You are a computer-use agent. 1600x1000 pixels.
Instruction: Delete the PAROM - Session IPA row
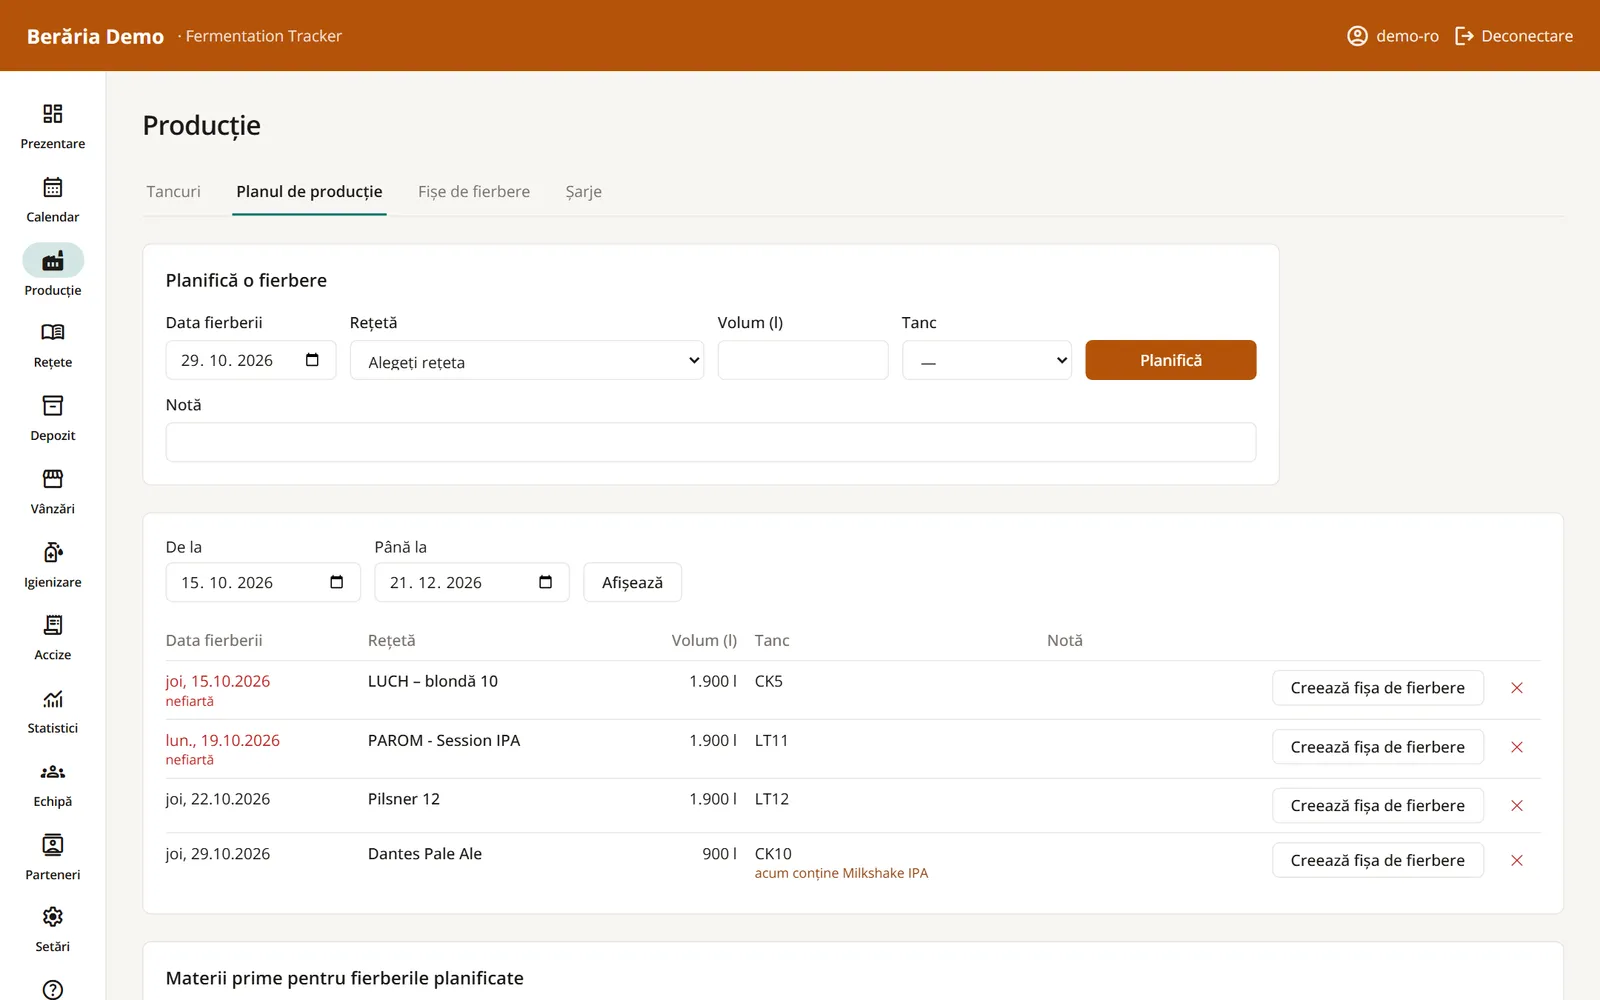point(1517,747)
